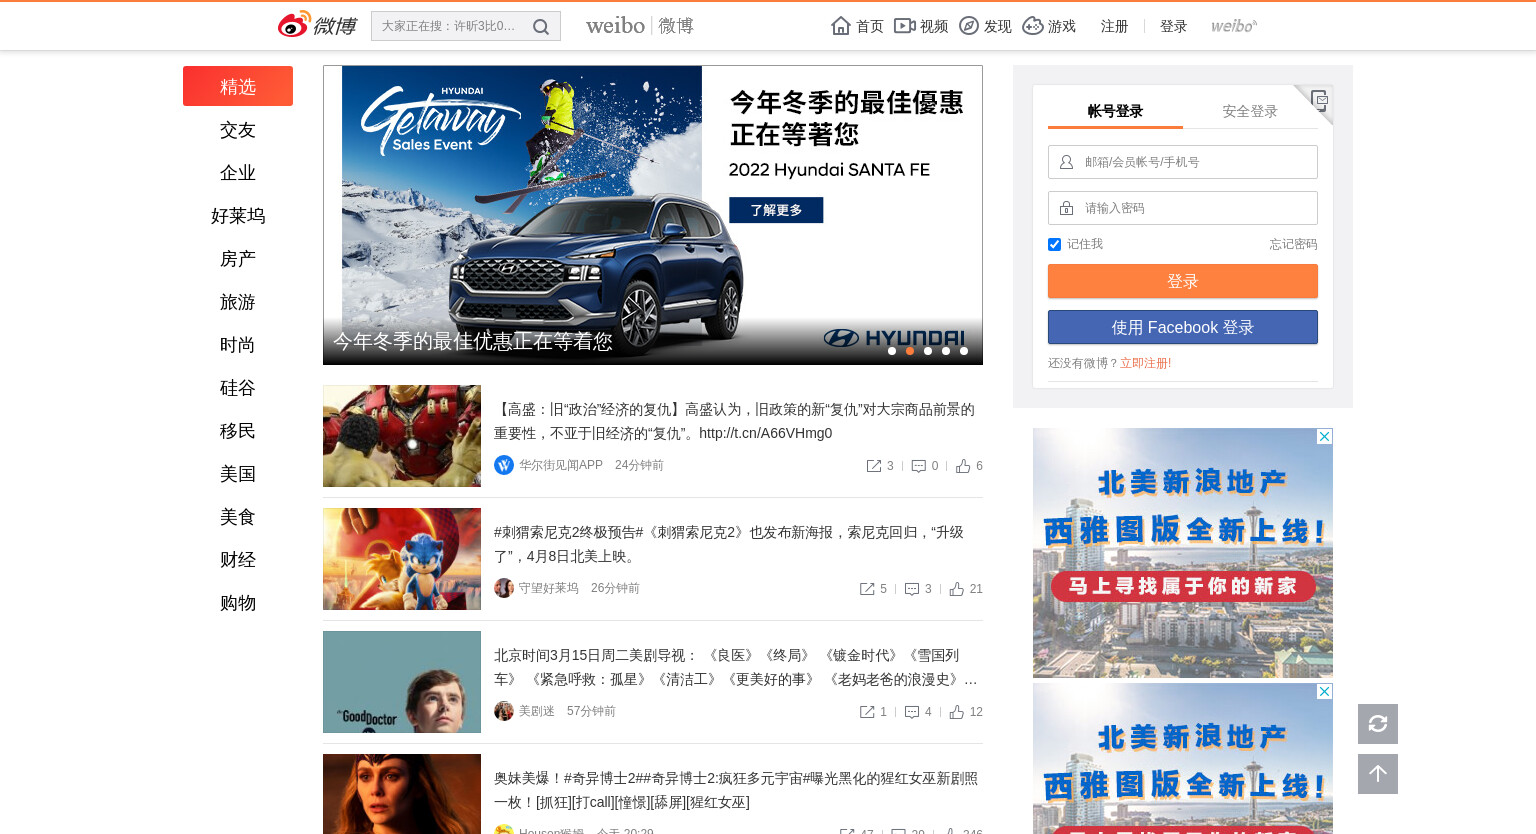Select 硅谷 category in sidebar
This screenshot has width=1536, height=834.
coord(238,388)
